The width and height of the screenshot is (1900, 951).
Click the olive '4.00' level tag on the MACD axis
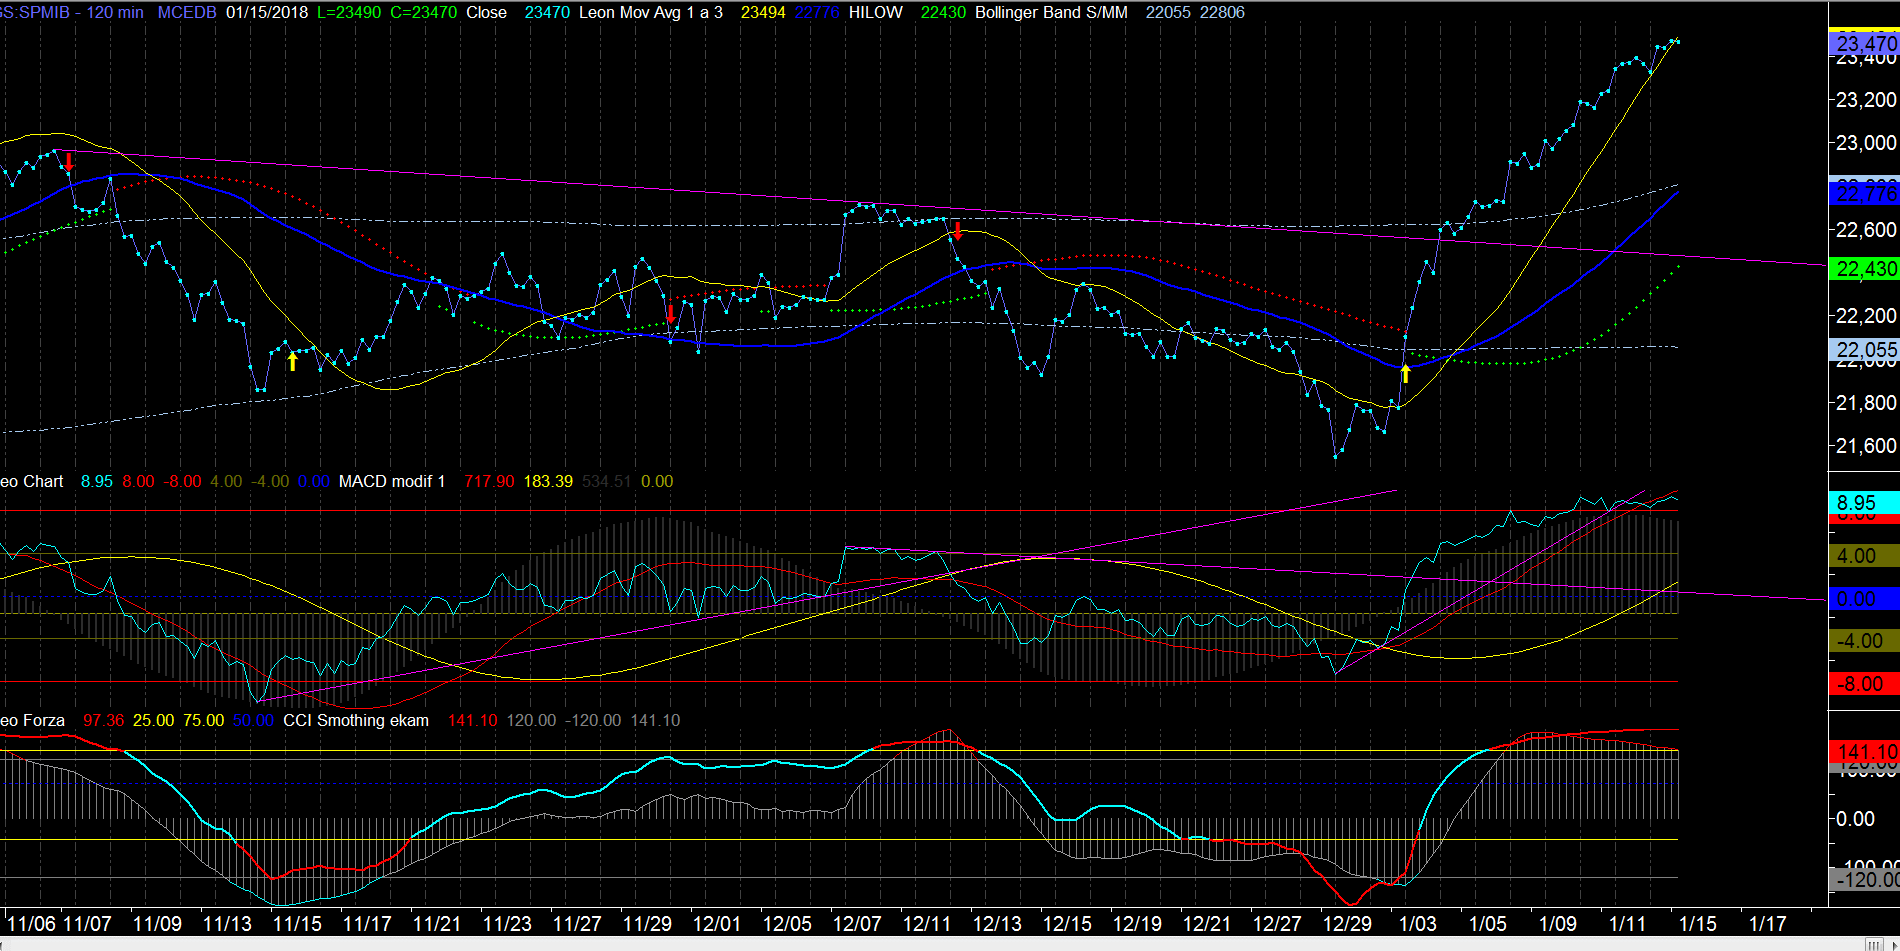pos(1864,556)
